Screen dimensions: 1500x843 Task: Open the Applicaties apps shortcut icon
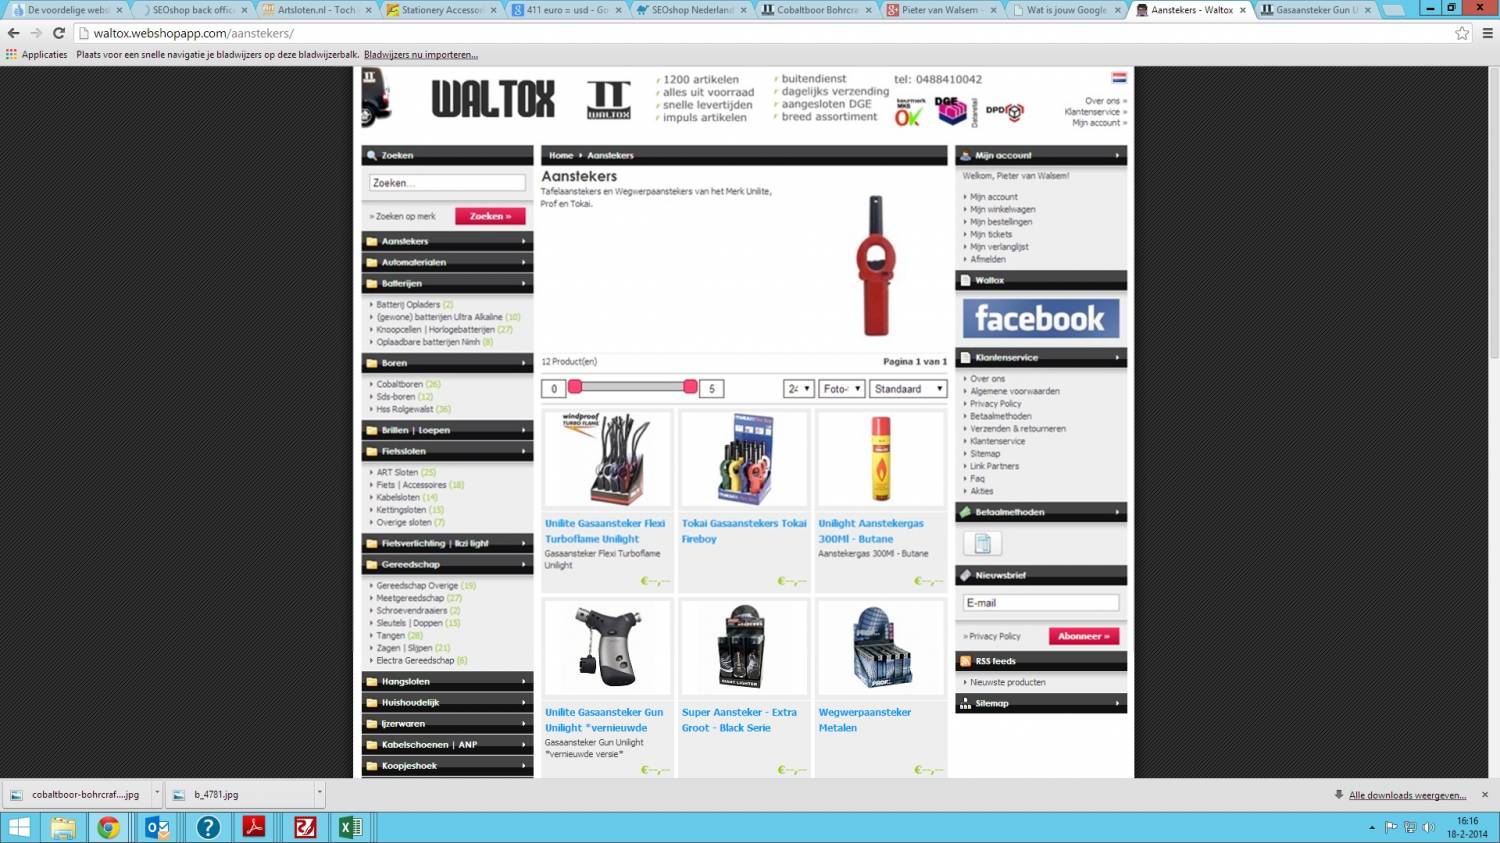point(12,55)
